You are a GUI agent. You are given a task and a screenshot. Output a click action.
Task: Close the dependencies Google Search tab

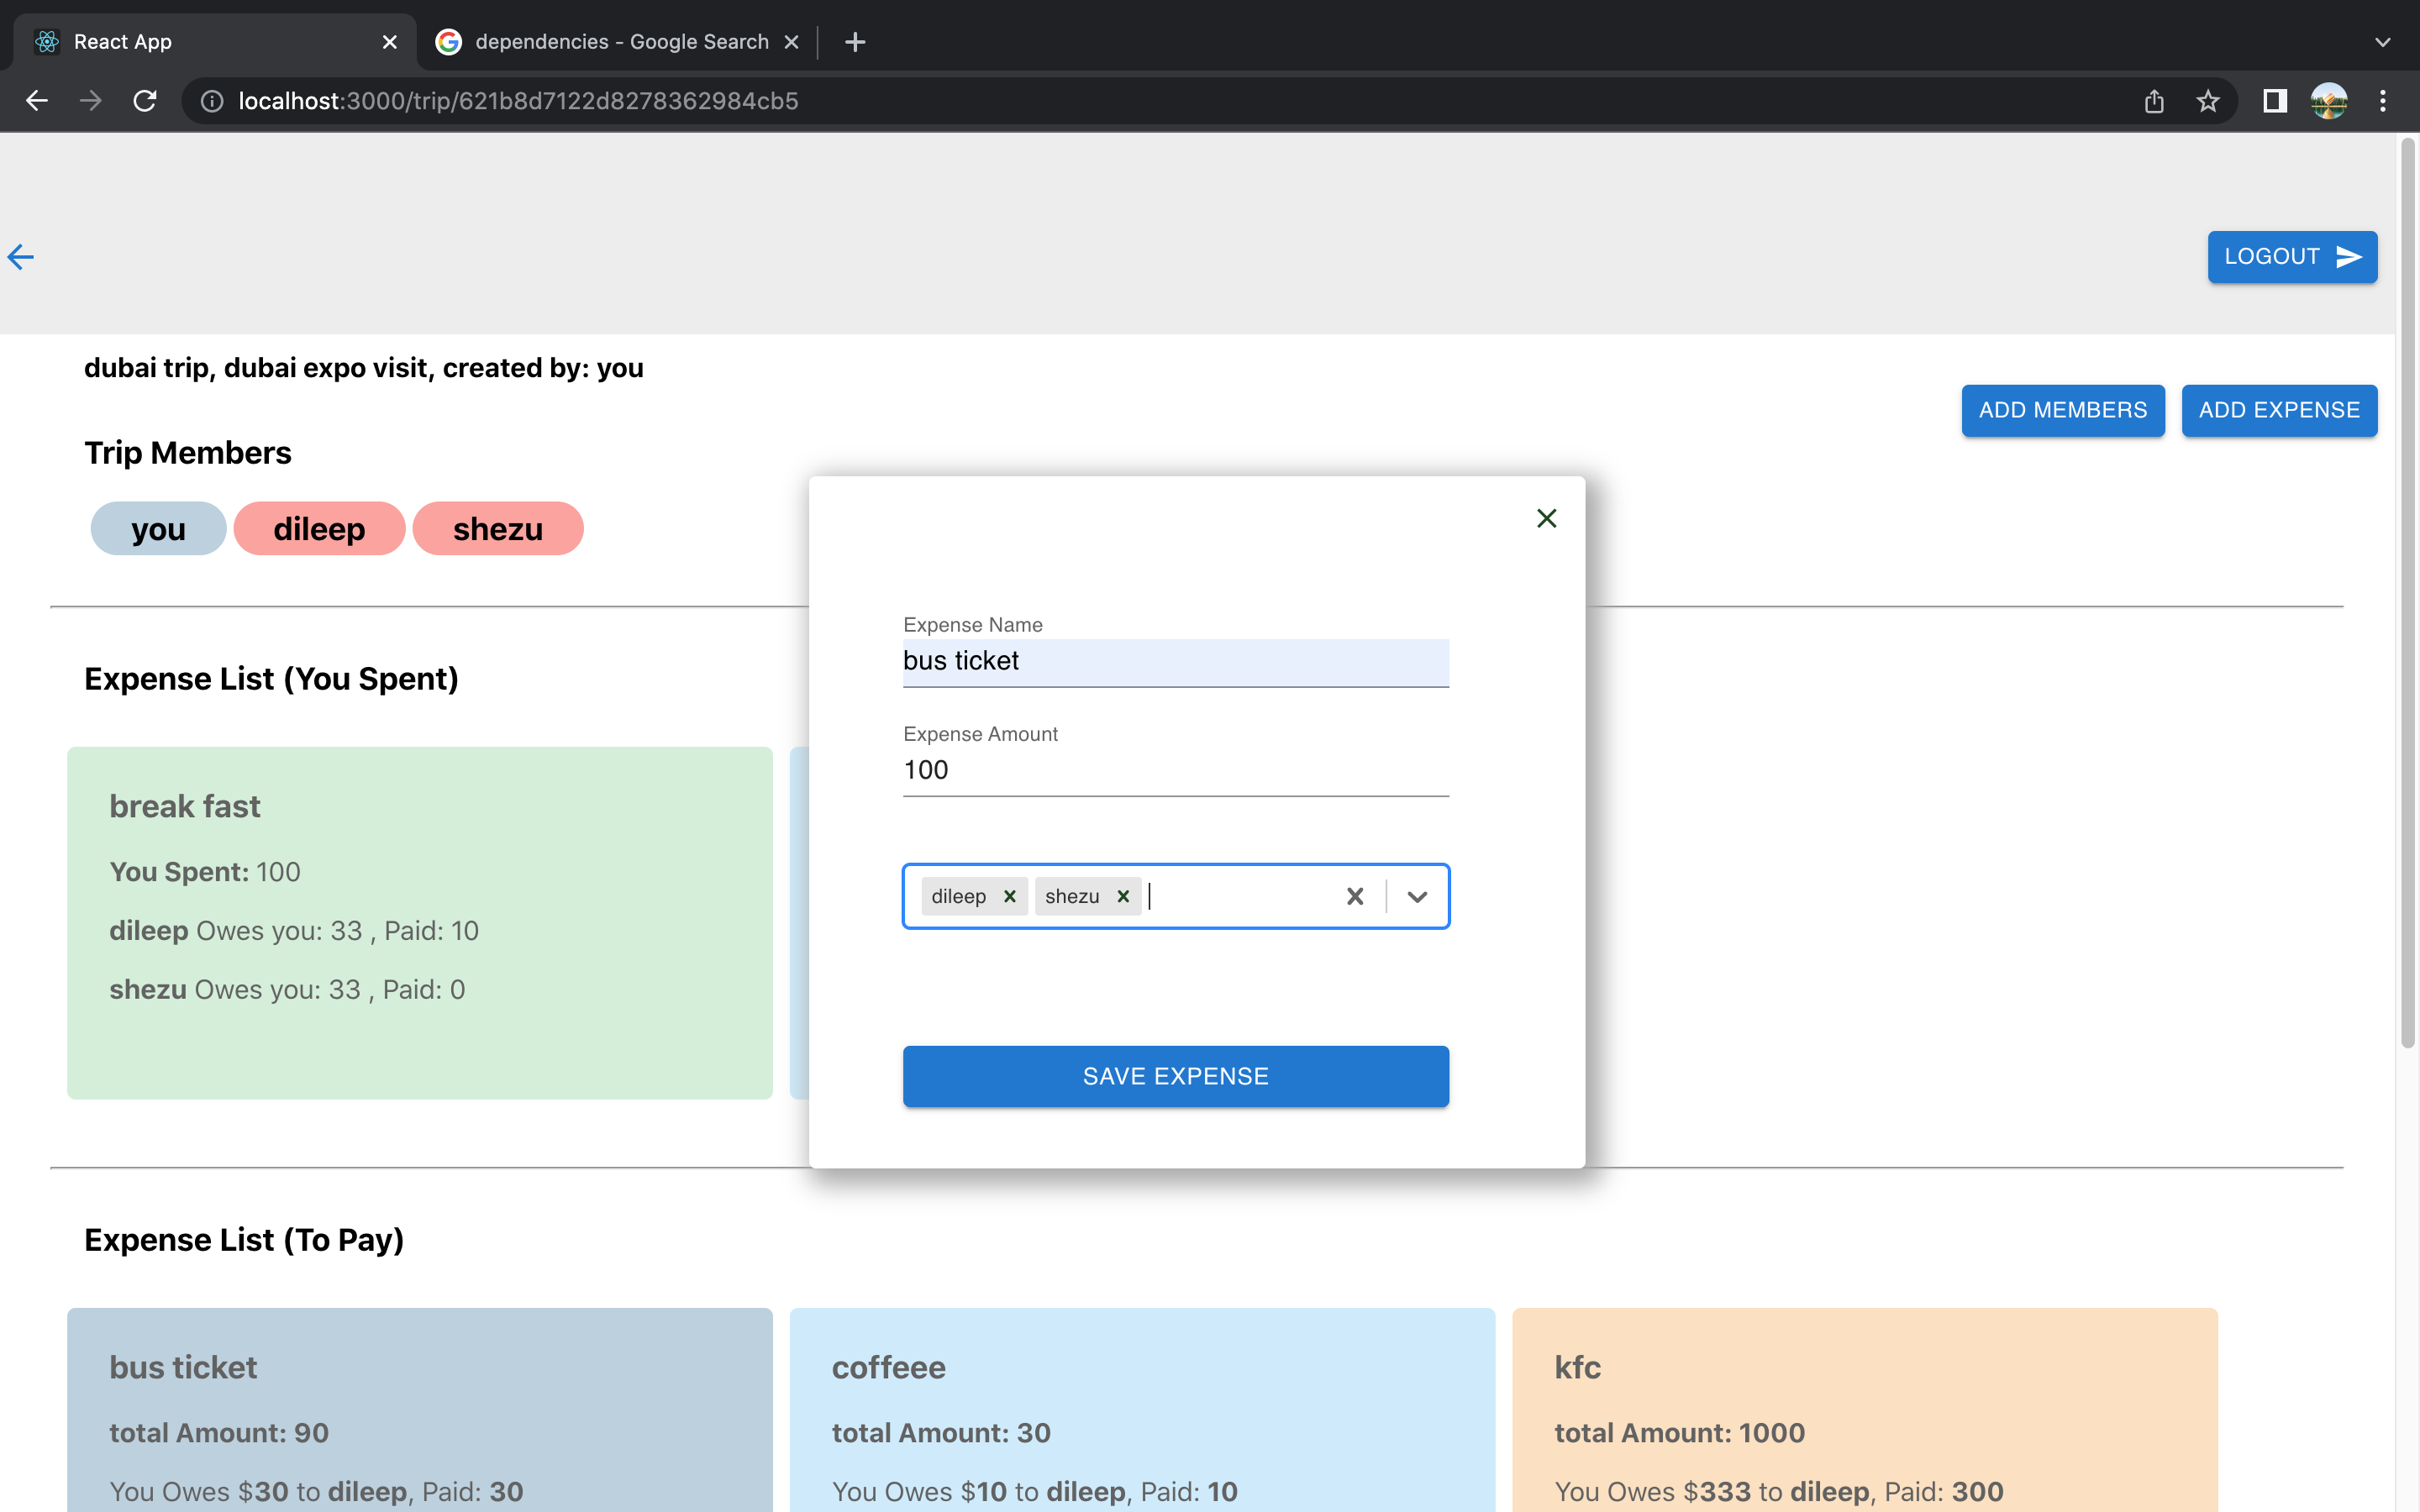[x=791, y=42]
